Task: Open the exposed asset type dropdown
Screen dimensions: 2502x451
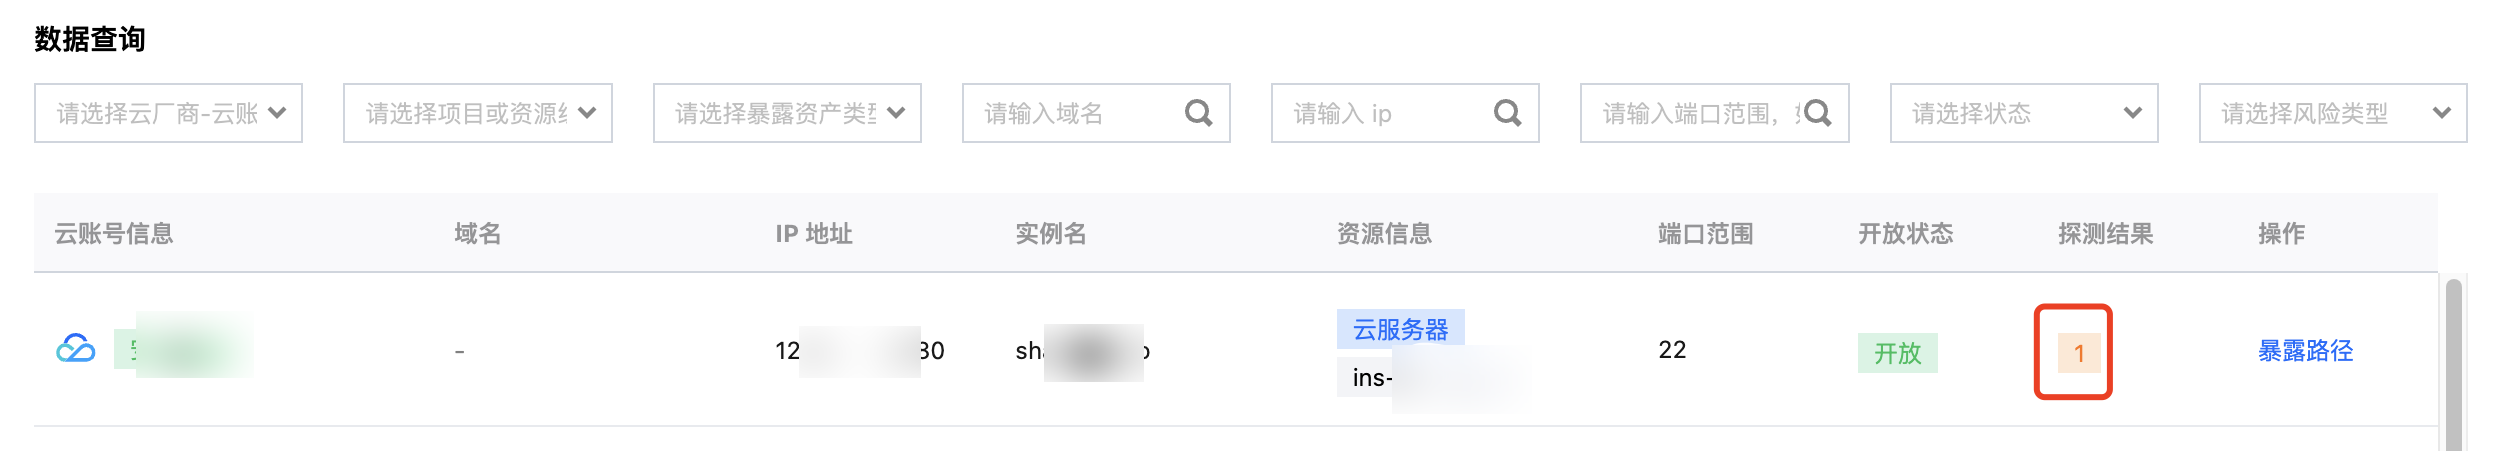Action: coord(786,114)
